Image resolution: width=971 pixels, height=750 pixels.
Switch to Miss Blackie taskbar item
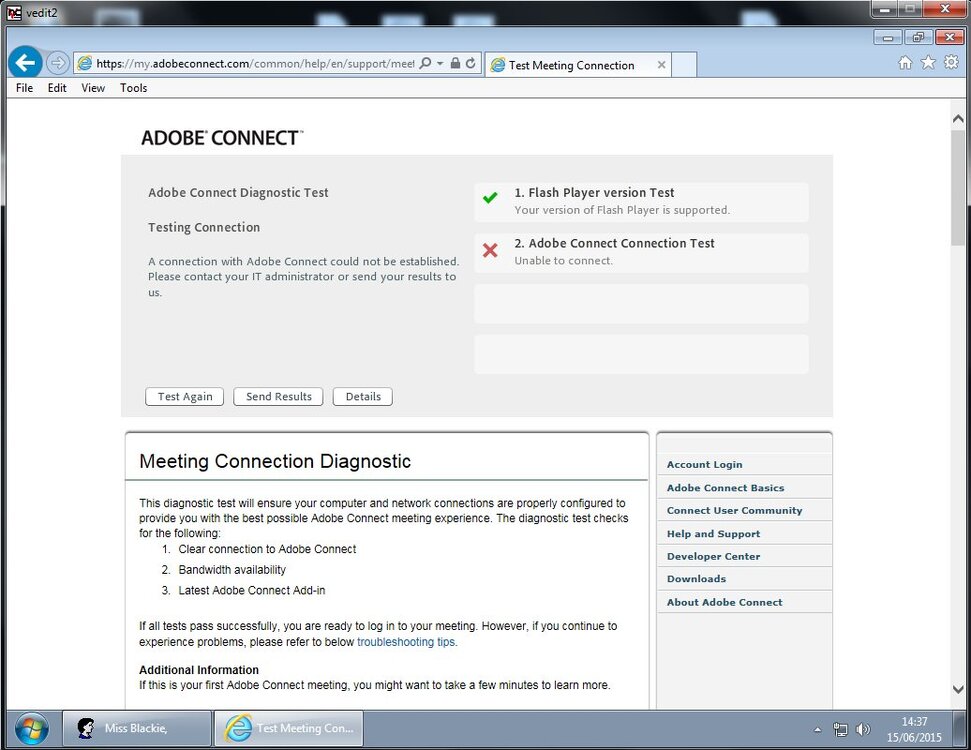click(137, 728)
